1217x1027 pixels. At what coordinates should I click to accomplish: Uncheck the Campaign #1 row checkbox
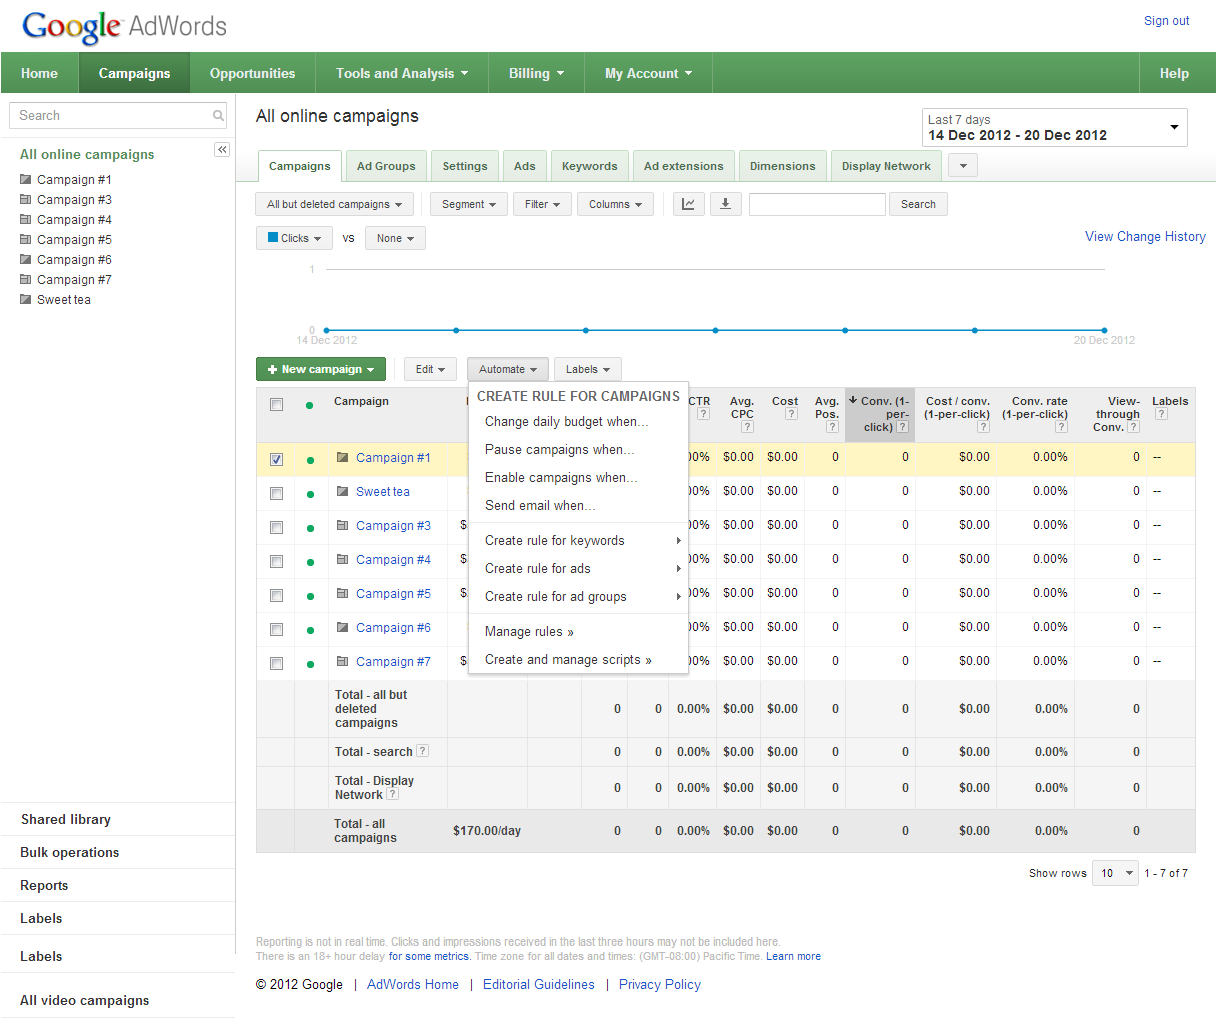pyautogui.click(x=276, y=460)
